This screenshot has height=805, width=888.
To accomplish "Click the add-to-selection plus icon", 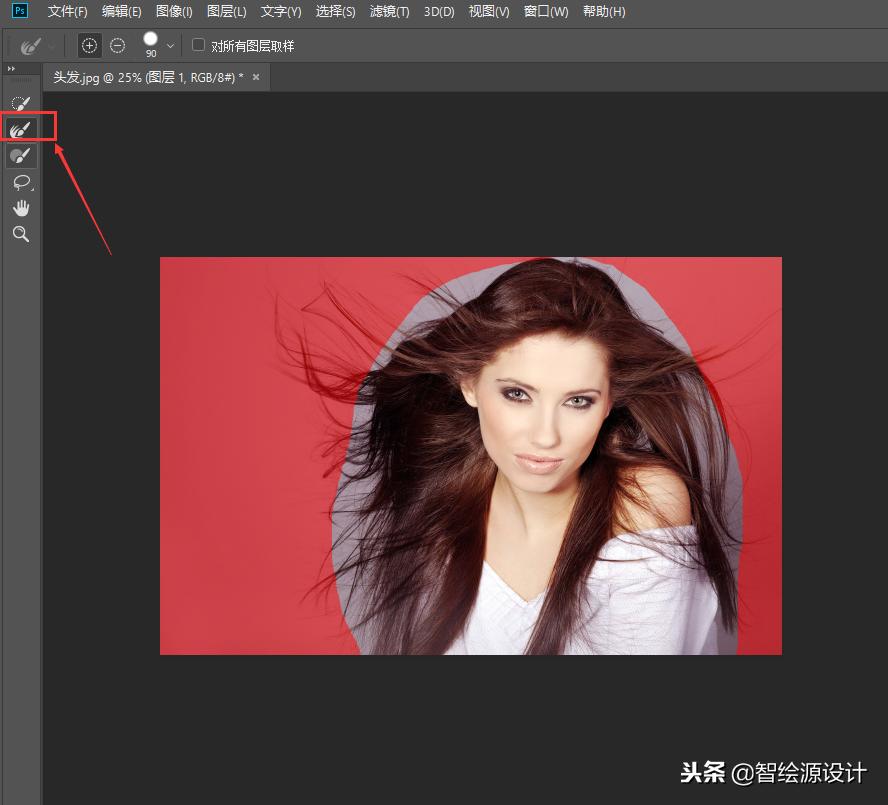I will (90, 46).
